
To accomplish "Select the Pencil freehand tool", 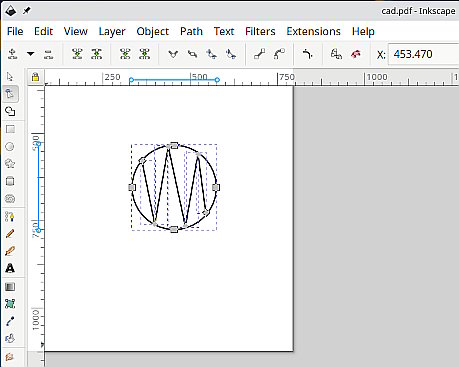I will pos(10,234).
